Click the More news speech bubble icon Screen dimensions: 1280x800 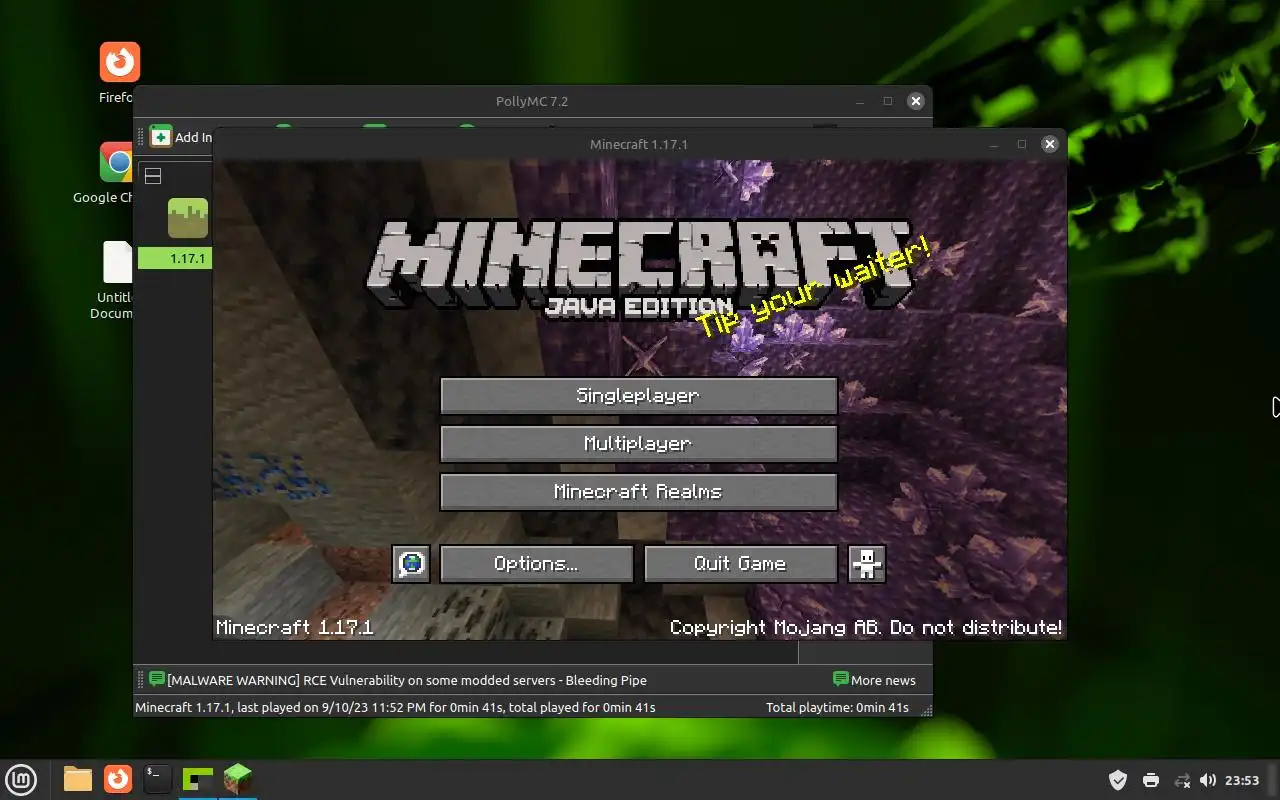pos(840,679)
